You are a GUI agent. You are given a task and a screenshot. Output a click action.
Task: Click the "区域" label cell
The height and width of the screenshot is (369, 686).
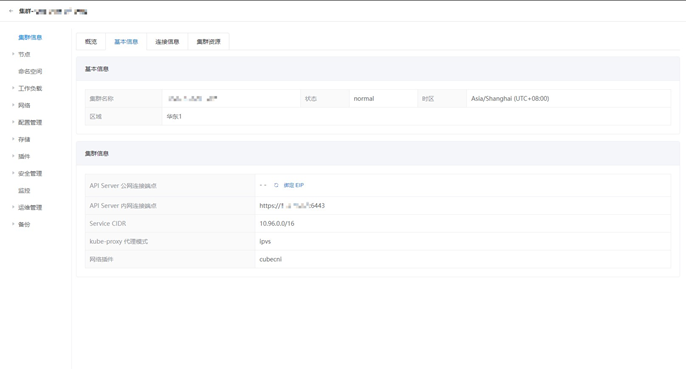tap(124, 116)
